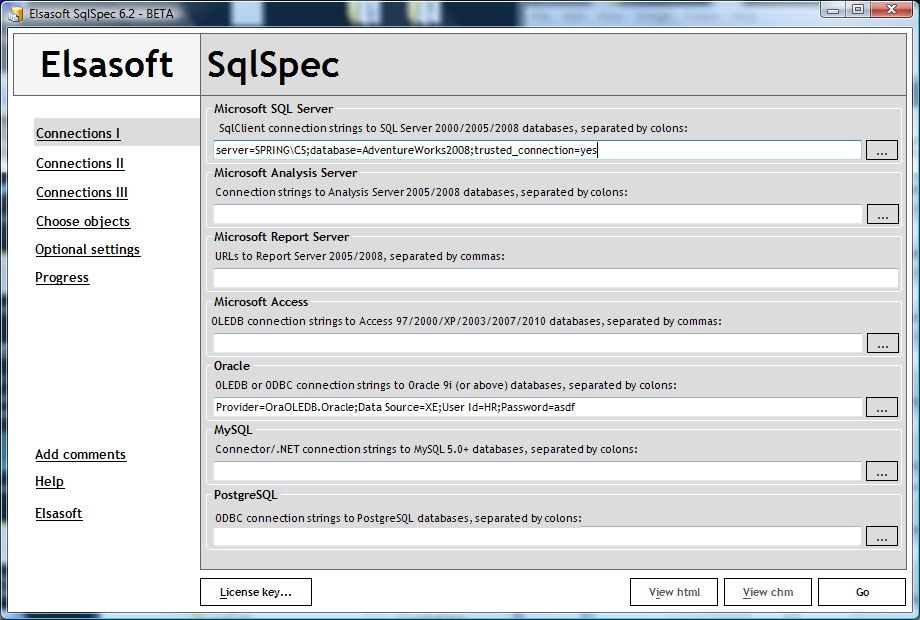The height and width of the screenshot is (620, 920).
Task: Minimize the SqlSpec window
Action: point(833,9)
